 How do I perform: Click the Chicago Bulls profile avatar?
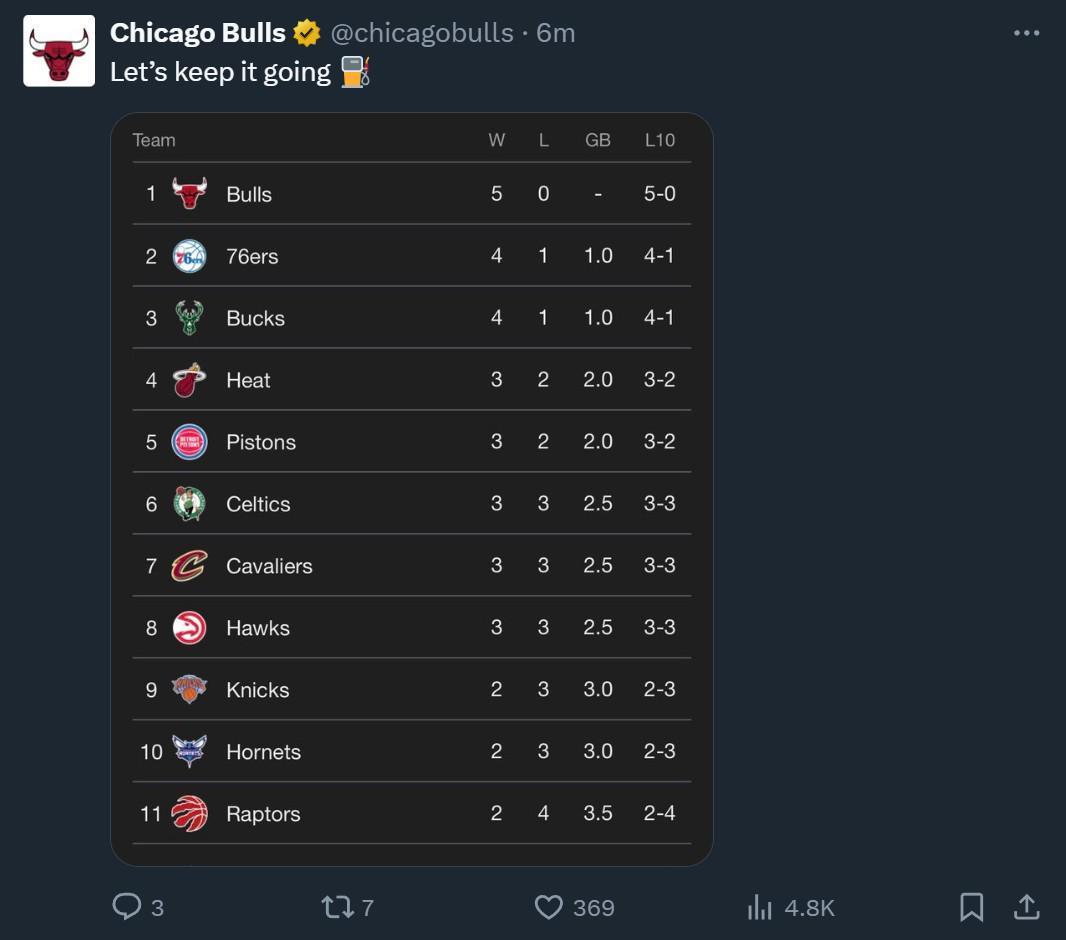click(59, 51)
